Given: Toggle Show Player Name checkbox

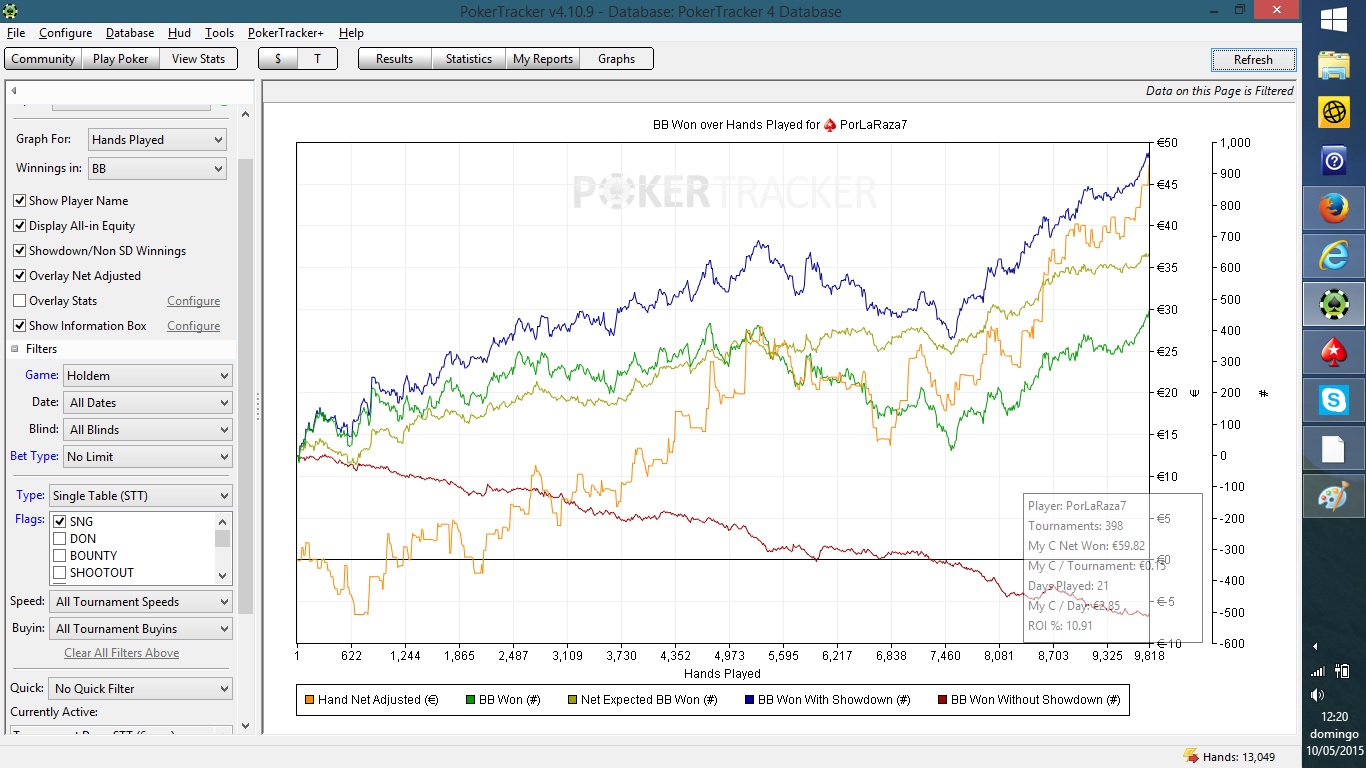Looking at the screenshot, I should (20, 200).
